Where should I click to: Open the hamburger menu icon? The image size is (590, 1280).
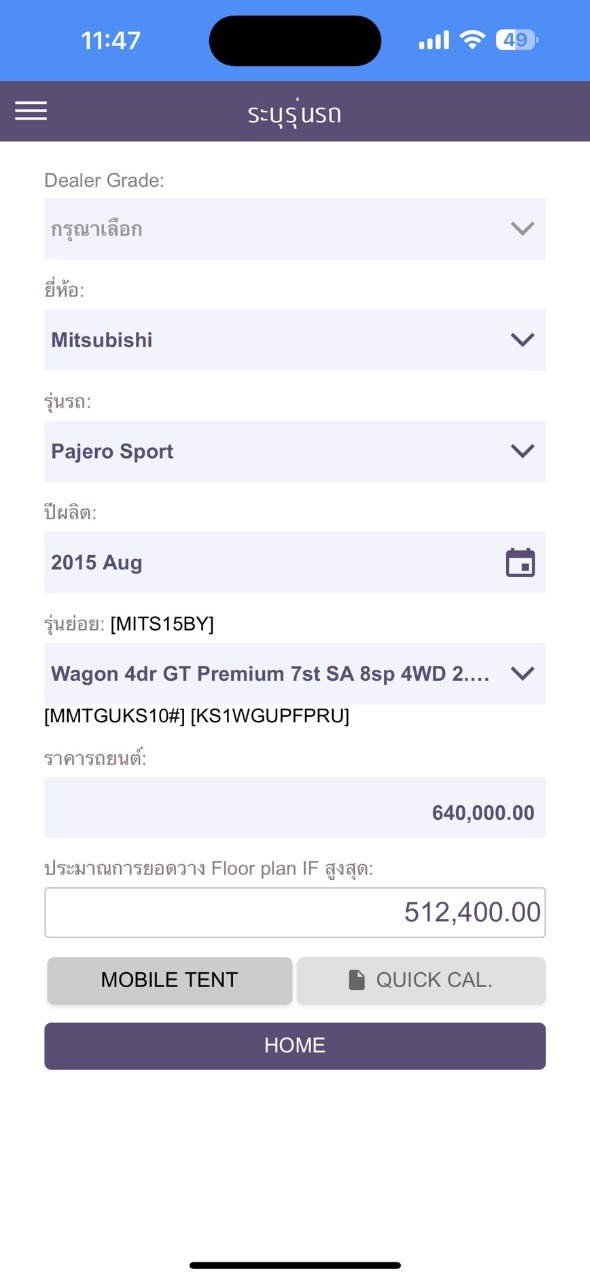pos(31,111)
